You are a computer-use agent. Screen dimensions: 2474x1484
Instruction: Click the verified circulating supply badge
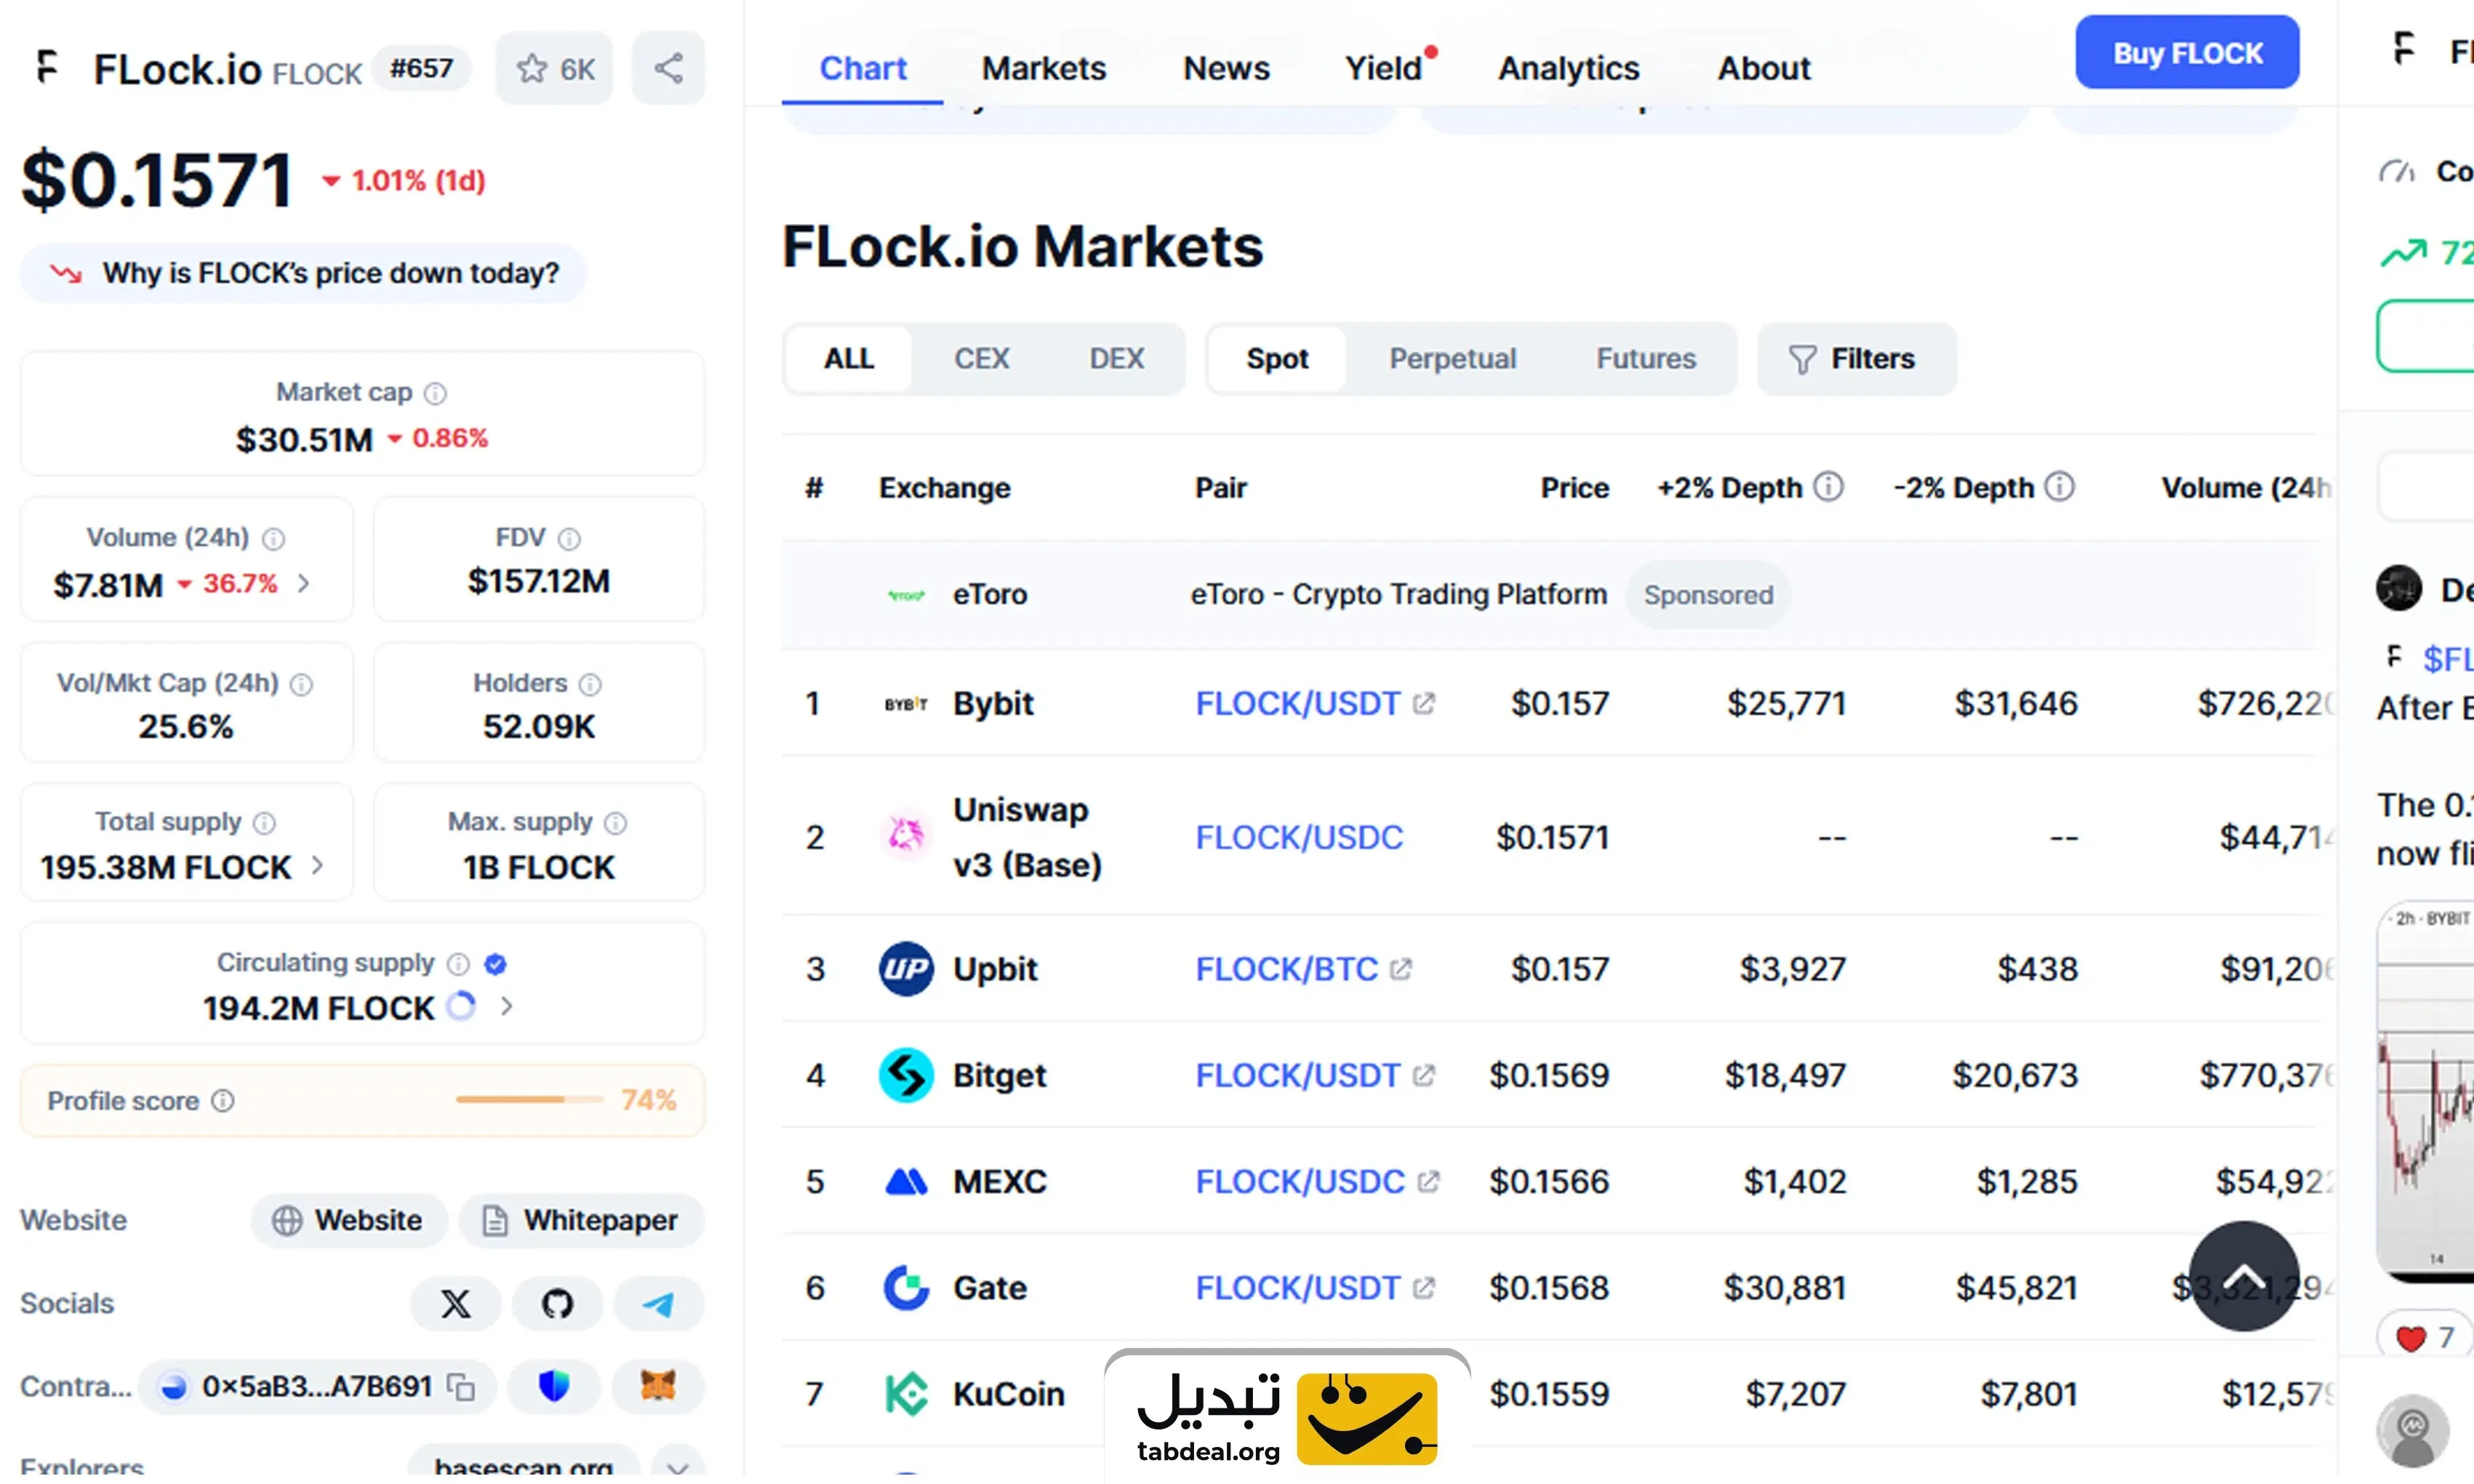click(495, 964)
